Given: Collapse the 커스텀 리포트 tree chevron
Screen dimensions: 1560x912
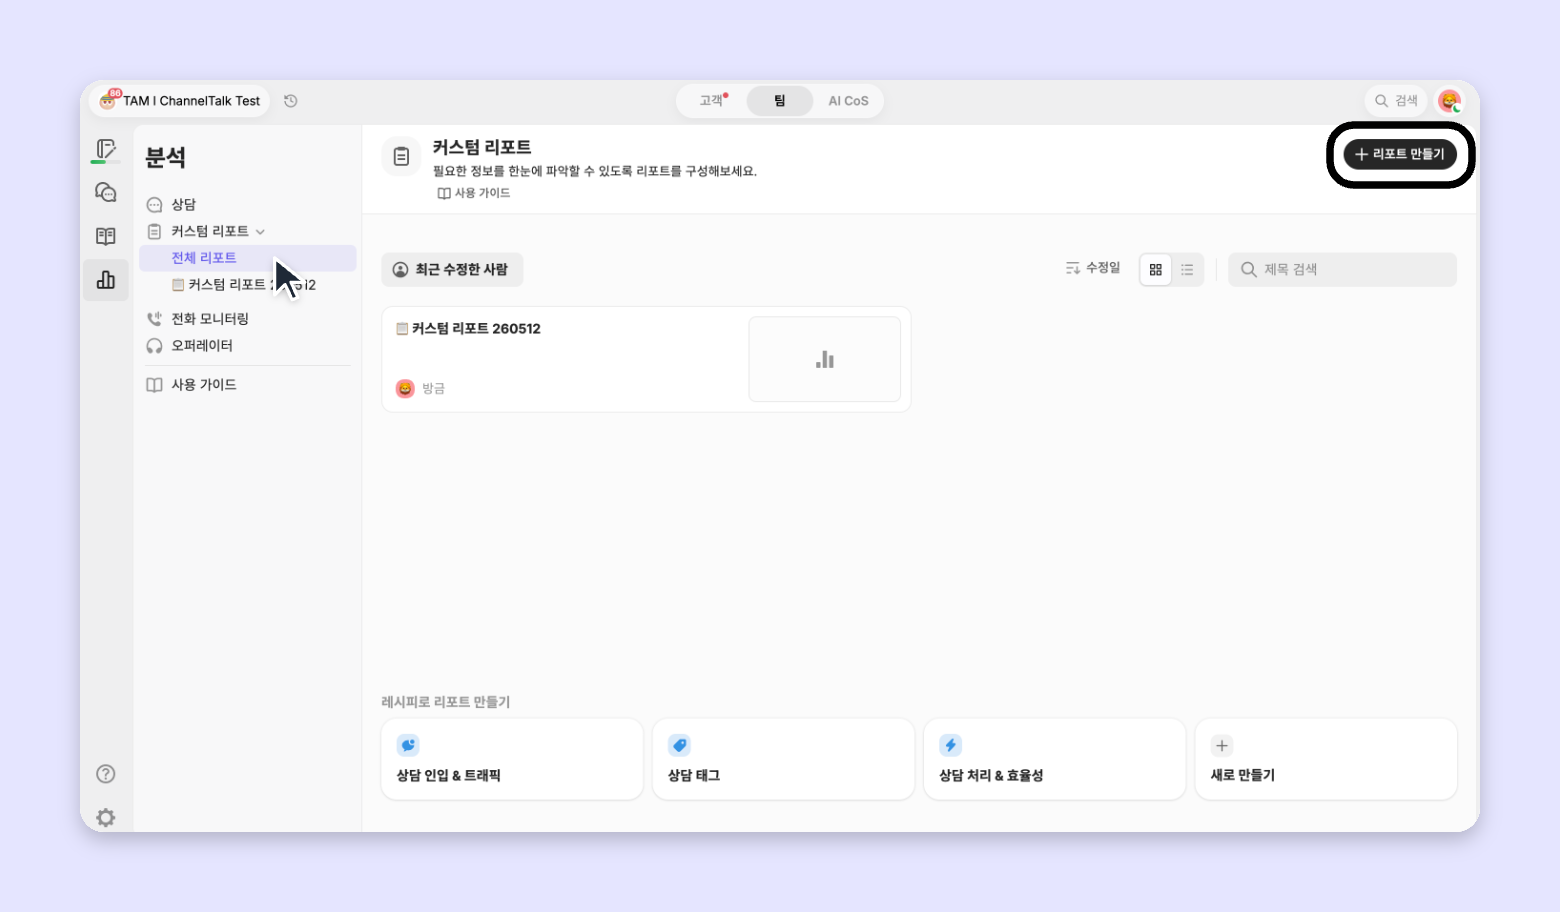Looking at the screenshot, I should tap(260, 231).
